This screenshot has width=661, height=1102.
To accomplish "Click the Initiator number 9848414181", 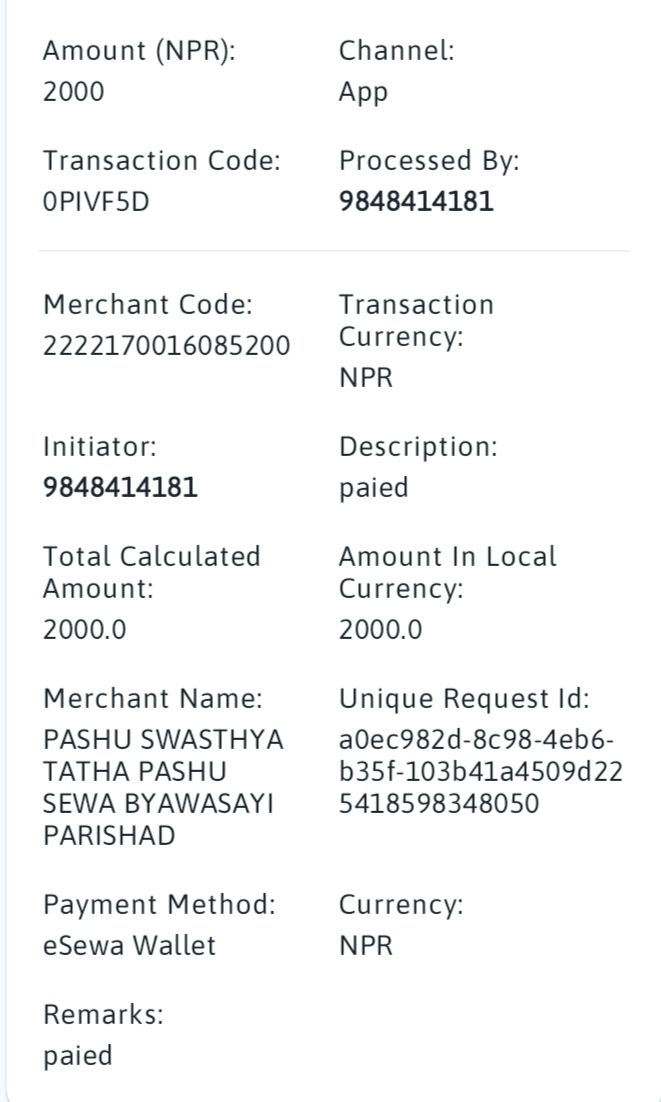I will click(120, 487).
